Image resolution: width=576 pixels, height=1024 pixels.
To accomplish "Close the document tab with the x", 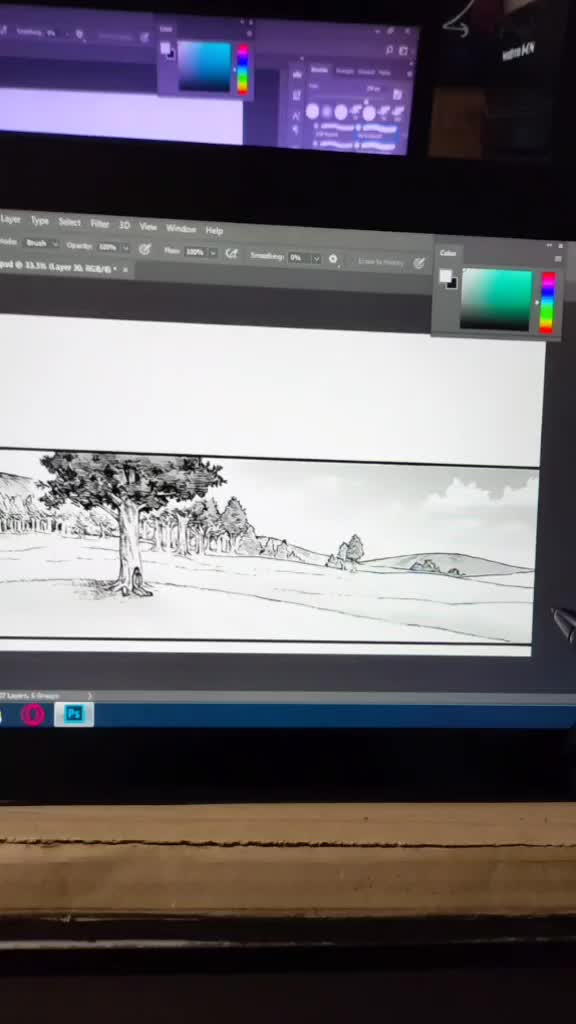I will click(125, 269).
